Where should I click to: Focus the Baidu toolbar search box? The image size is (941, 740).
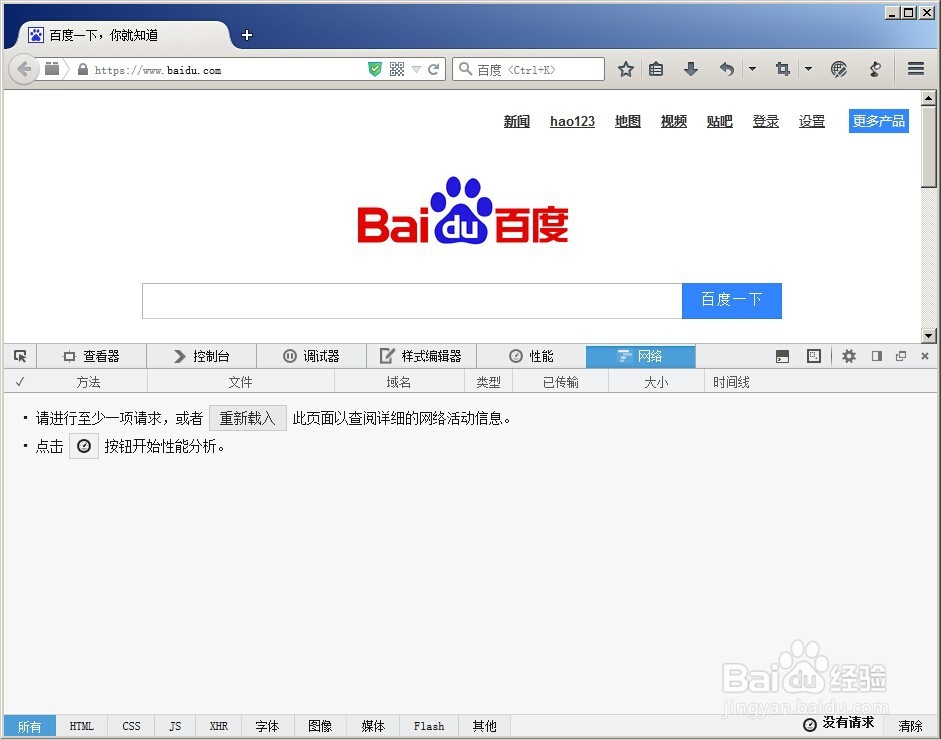point(528,70)
